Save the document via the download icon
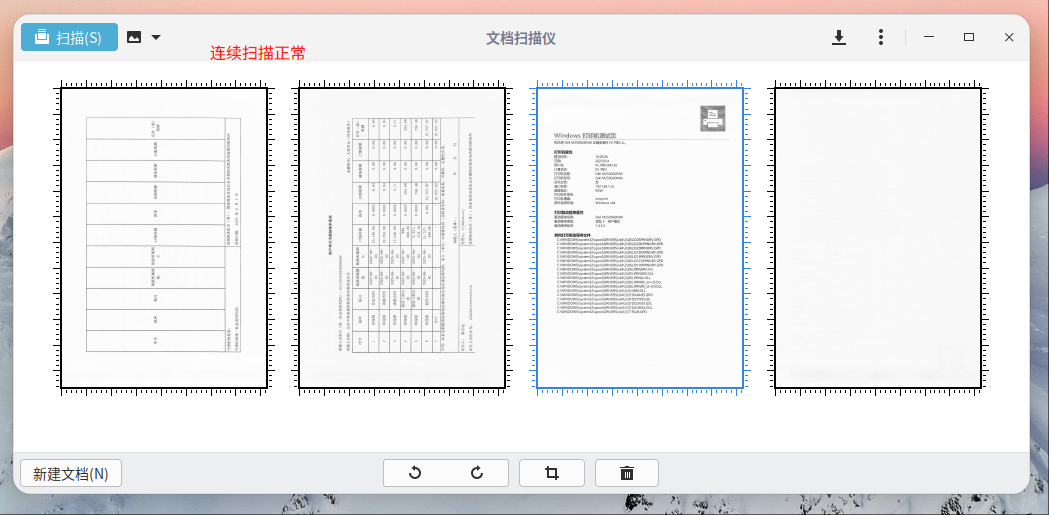Screen dimensions: 1049x515 click(838, 37)
